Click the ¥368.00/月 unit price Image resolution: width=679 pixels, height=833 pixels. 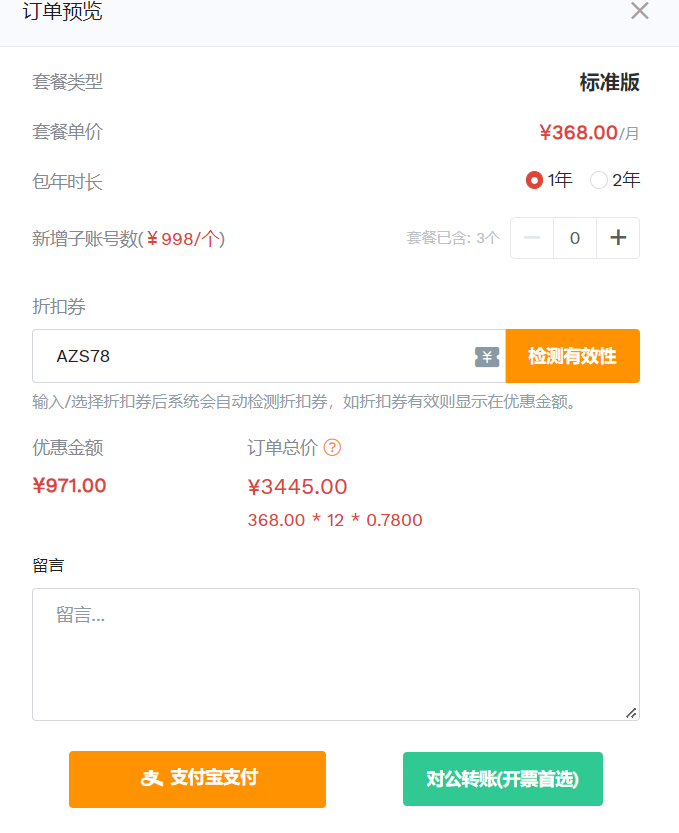[x=588, y=133]
